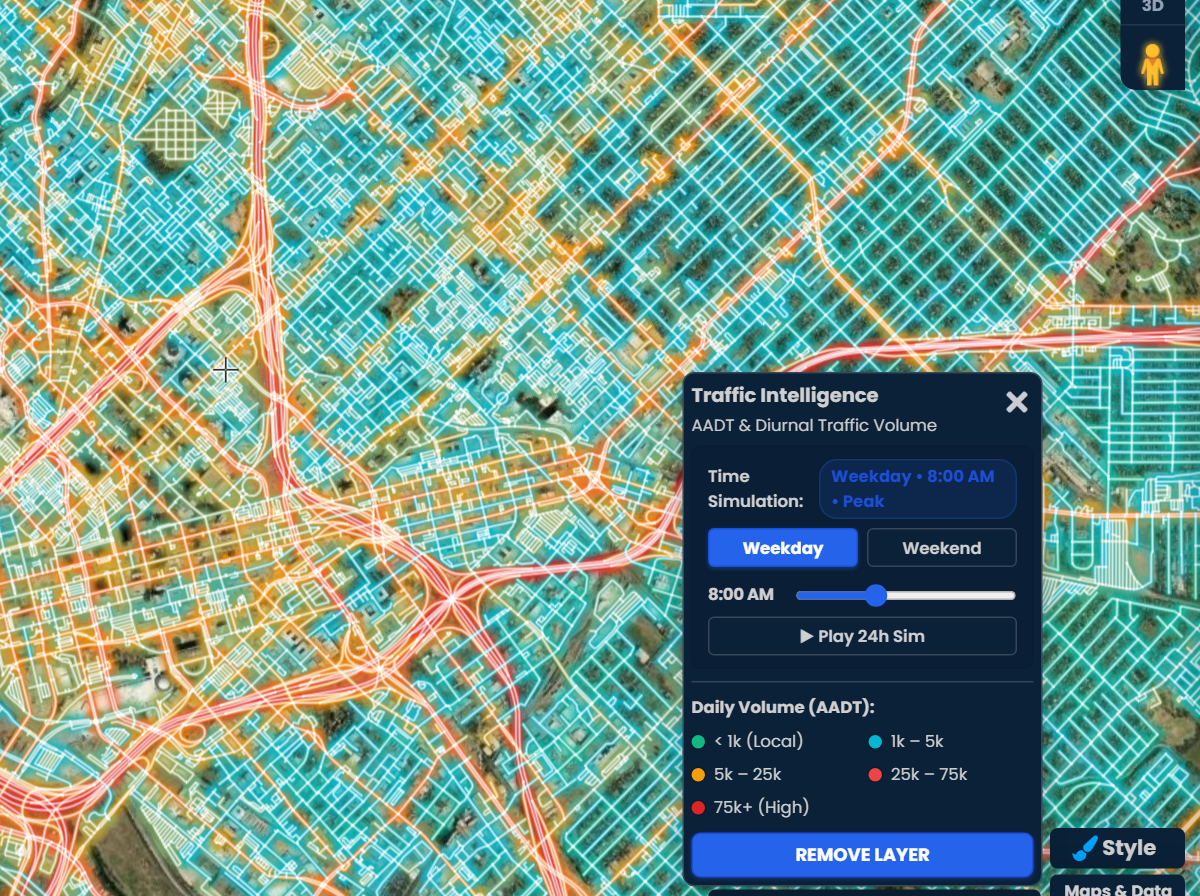Switch to Weekend simulation mode
The width and height of the screenshot is (1200, 896).
tap(941, 548)
